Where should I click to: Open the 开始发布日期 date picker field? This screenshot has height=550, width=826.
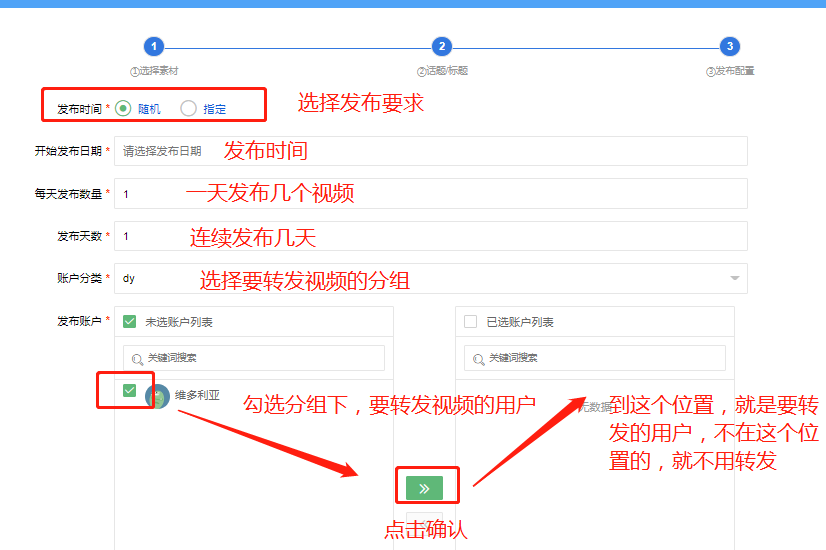(430, 151)
